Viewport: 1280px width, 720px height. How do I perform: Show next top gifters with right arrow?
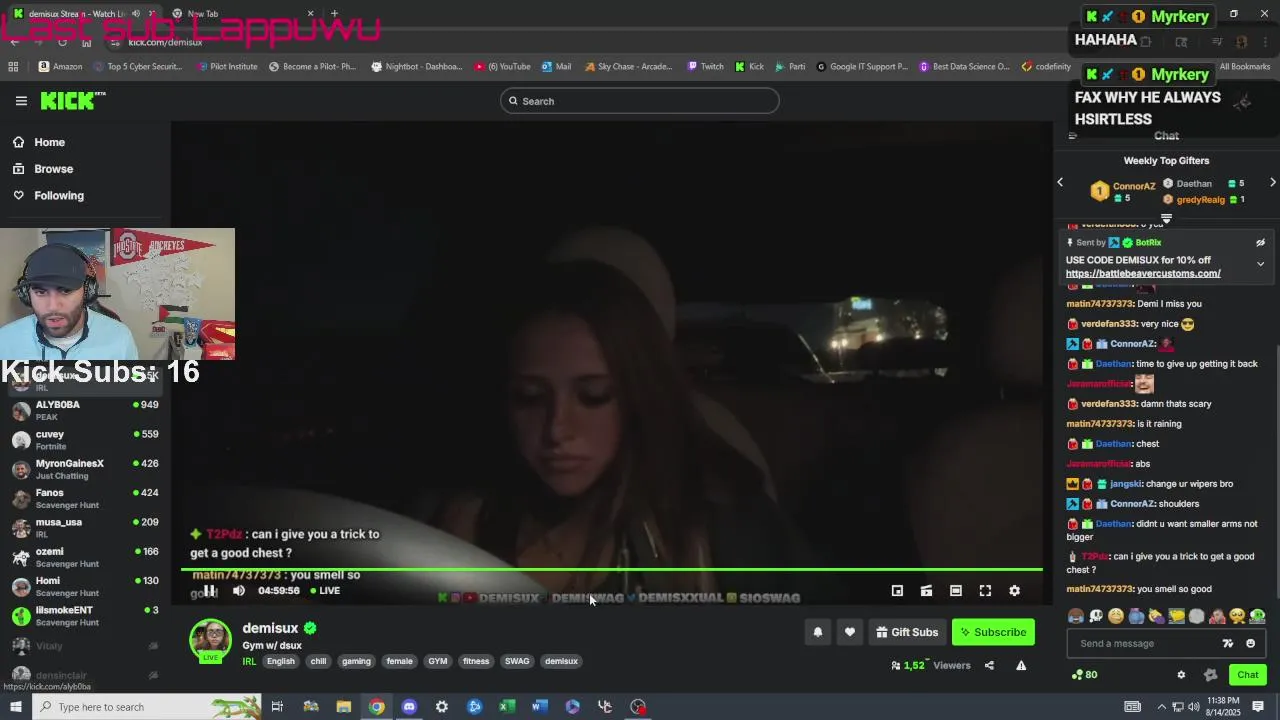(x=1272, y=183)
